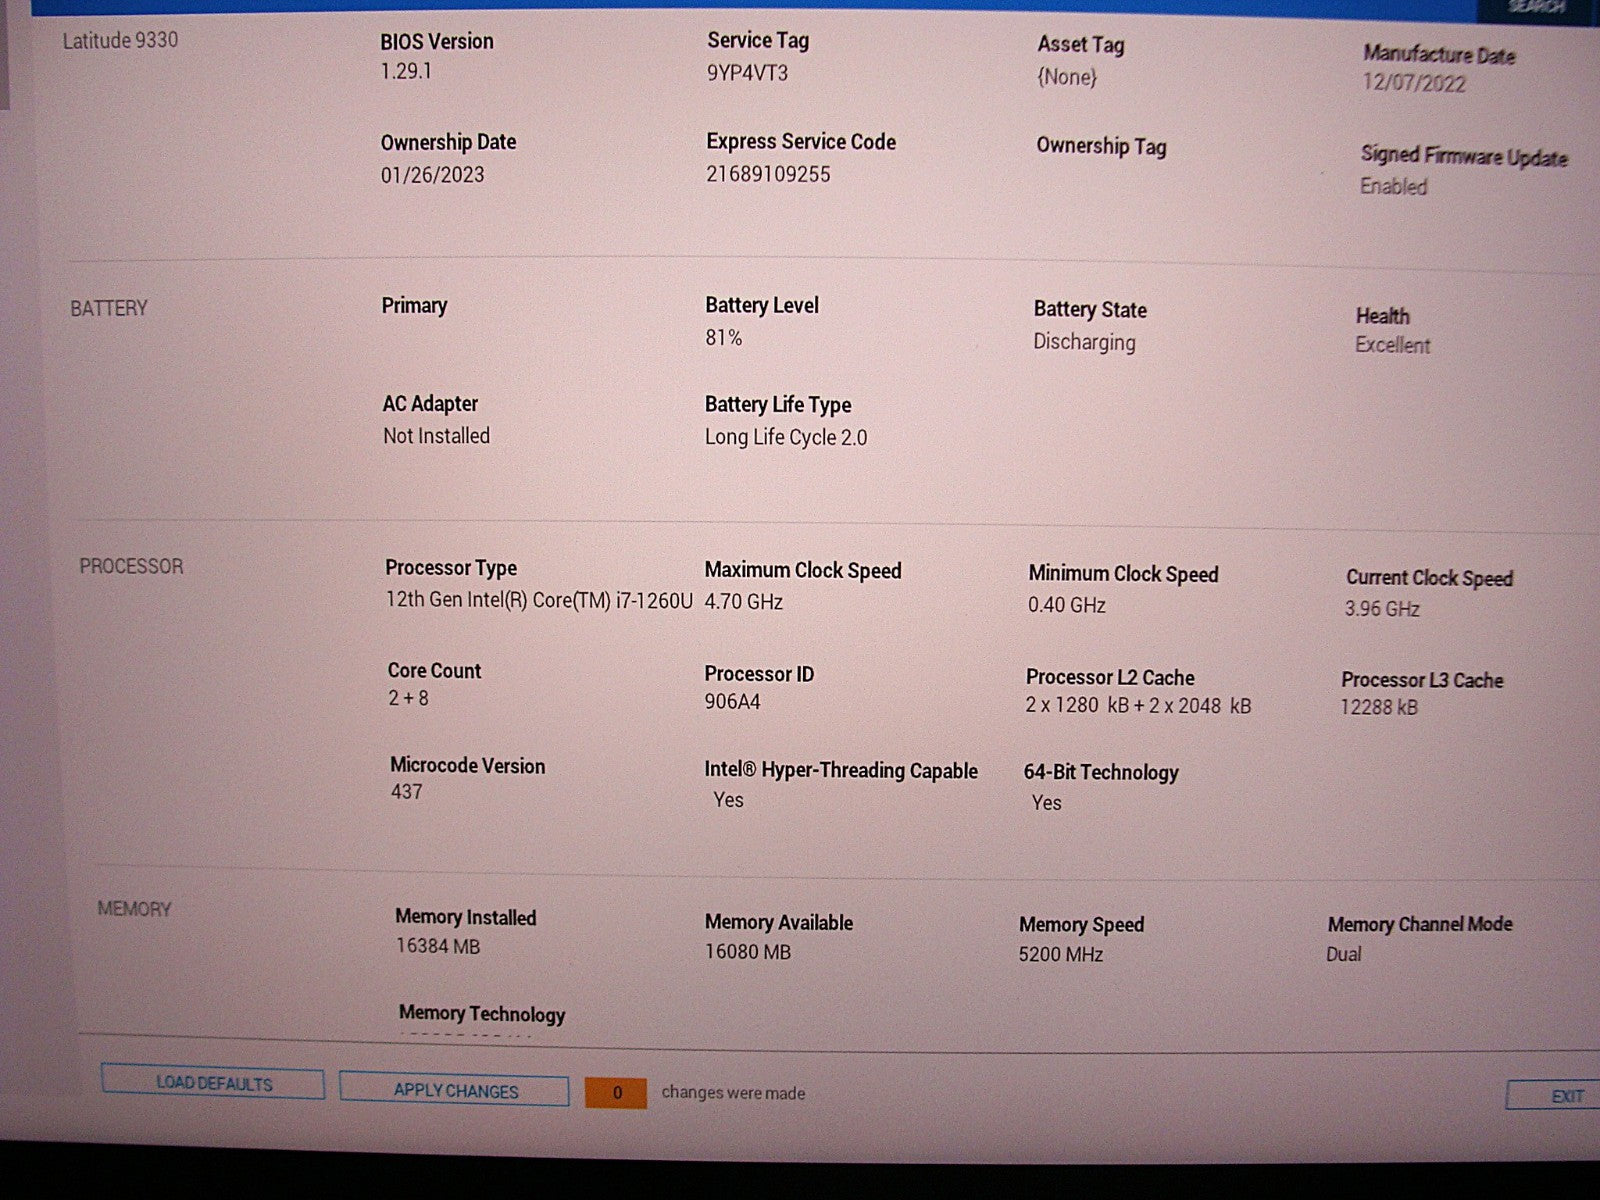This screenshot has width=1600, height=1200.
Task: Click the Battery Life Type Long Life Cycle value
Action: (785, 437)
